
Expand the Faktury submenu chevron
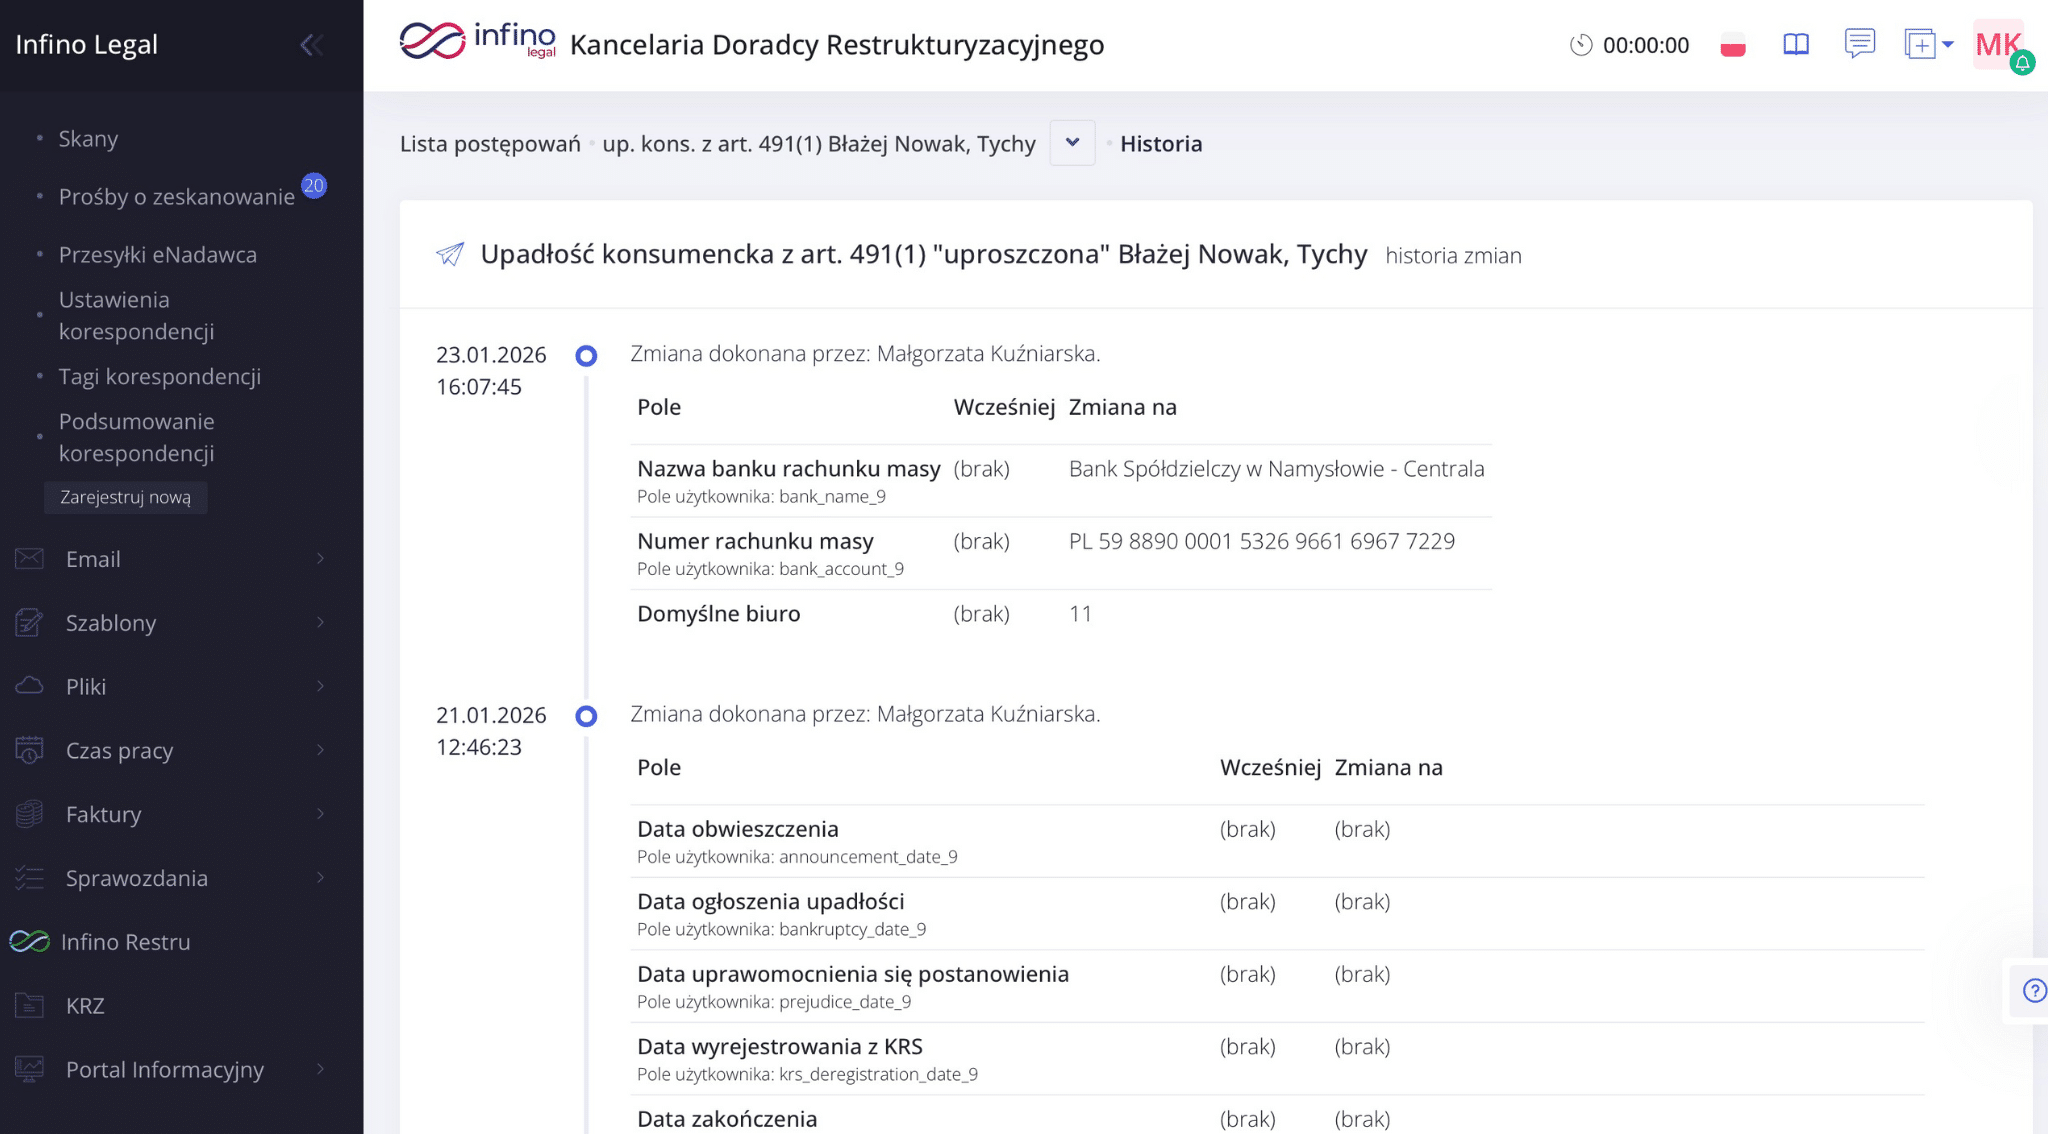pos(320,814)
